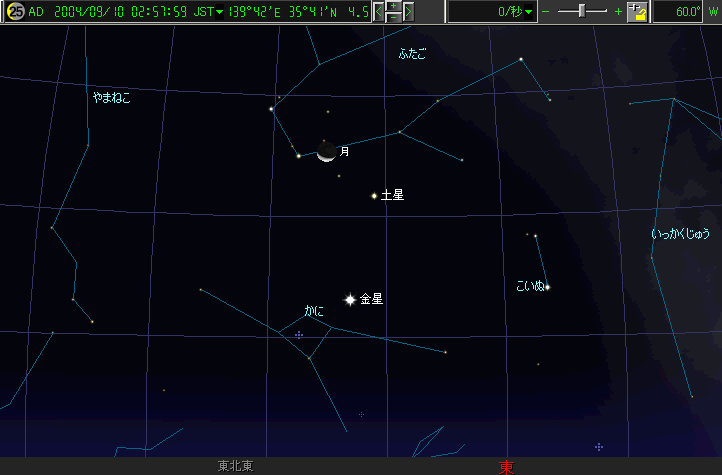This screenshot has width=722, height=475.
Task: Click the 60.0° field of view box
Action: point(680,12)
